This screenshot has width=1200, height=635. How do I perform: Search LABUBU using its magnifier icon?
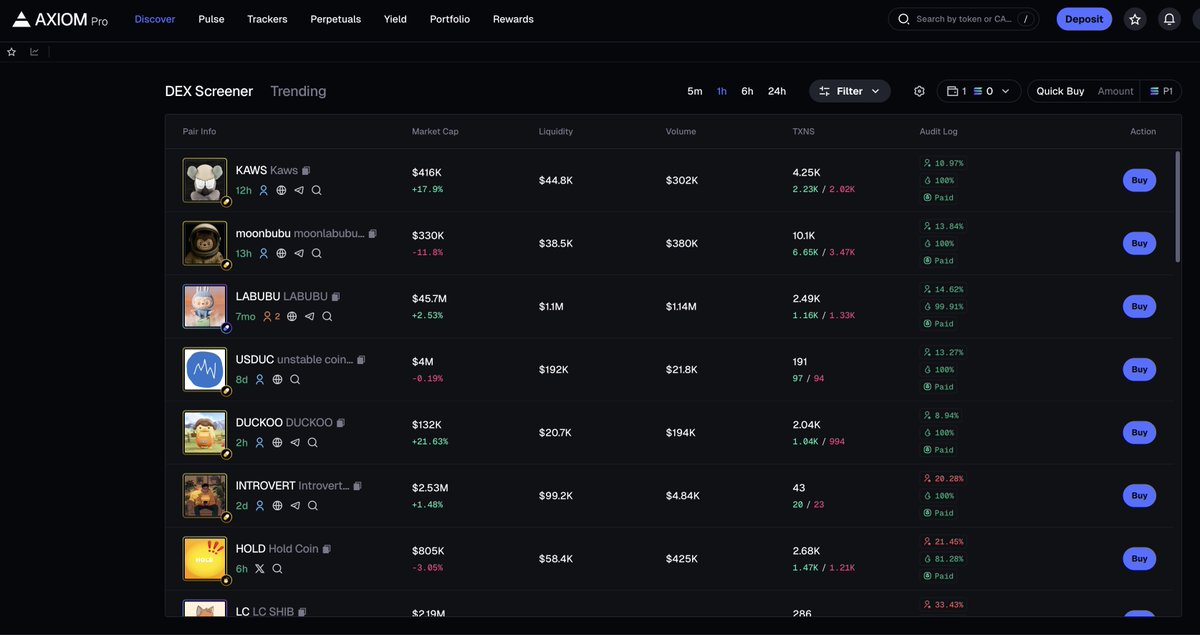327,316
